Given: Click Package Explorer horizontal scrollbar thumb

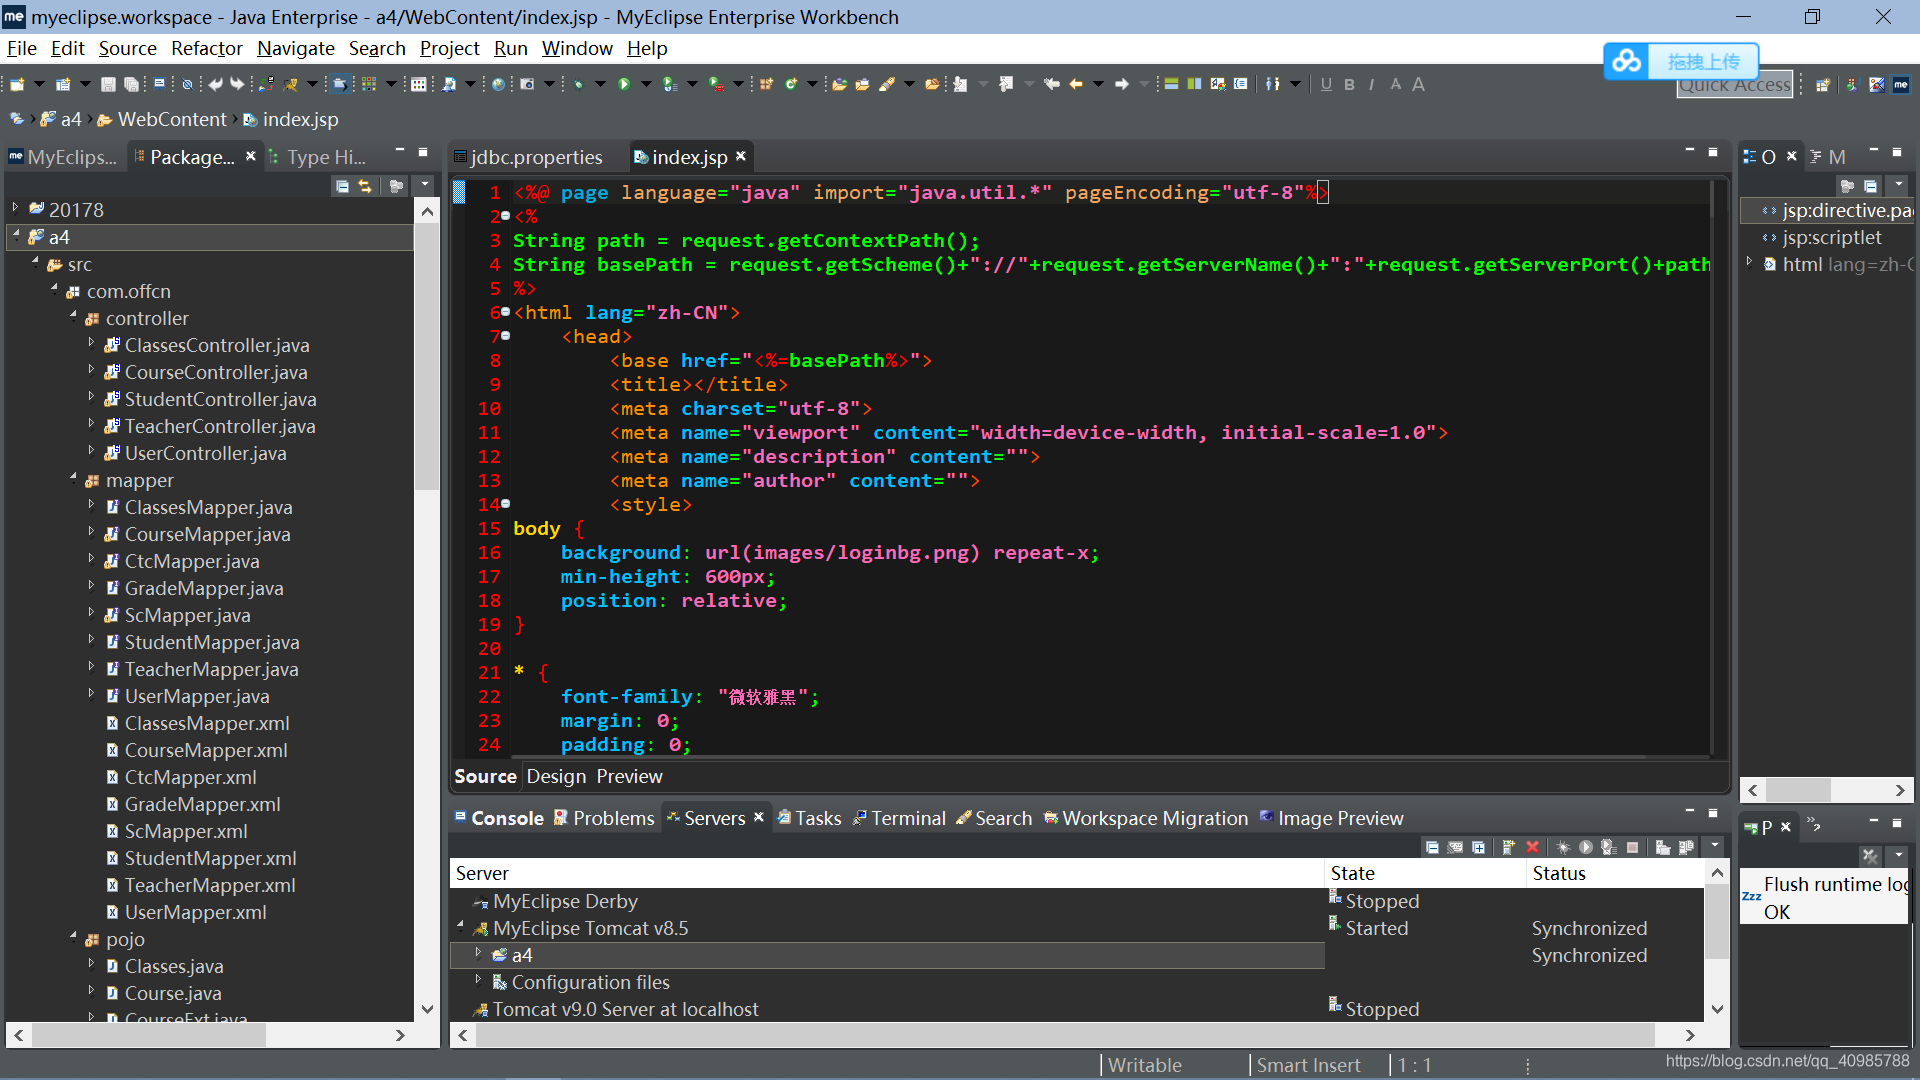Looking at the screenshot, I should pos(148,1035).
